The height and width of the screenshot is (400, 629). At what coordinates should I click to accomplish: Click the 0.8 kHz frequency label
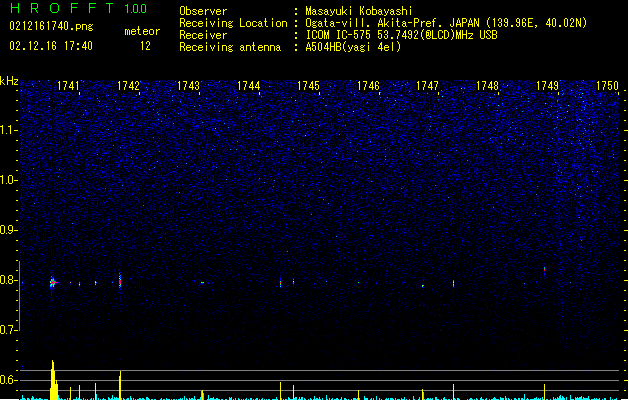click(8, 280)
